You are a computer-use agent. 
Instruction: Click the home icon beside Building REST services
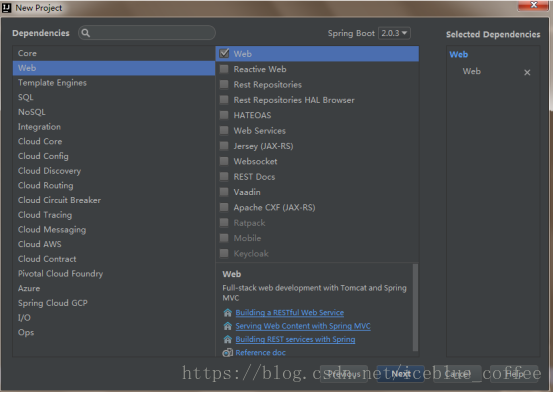[227, 339]
